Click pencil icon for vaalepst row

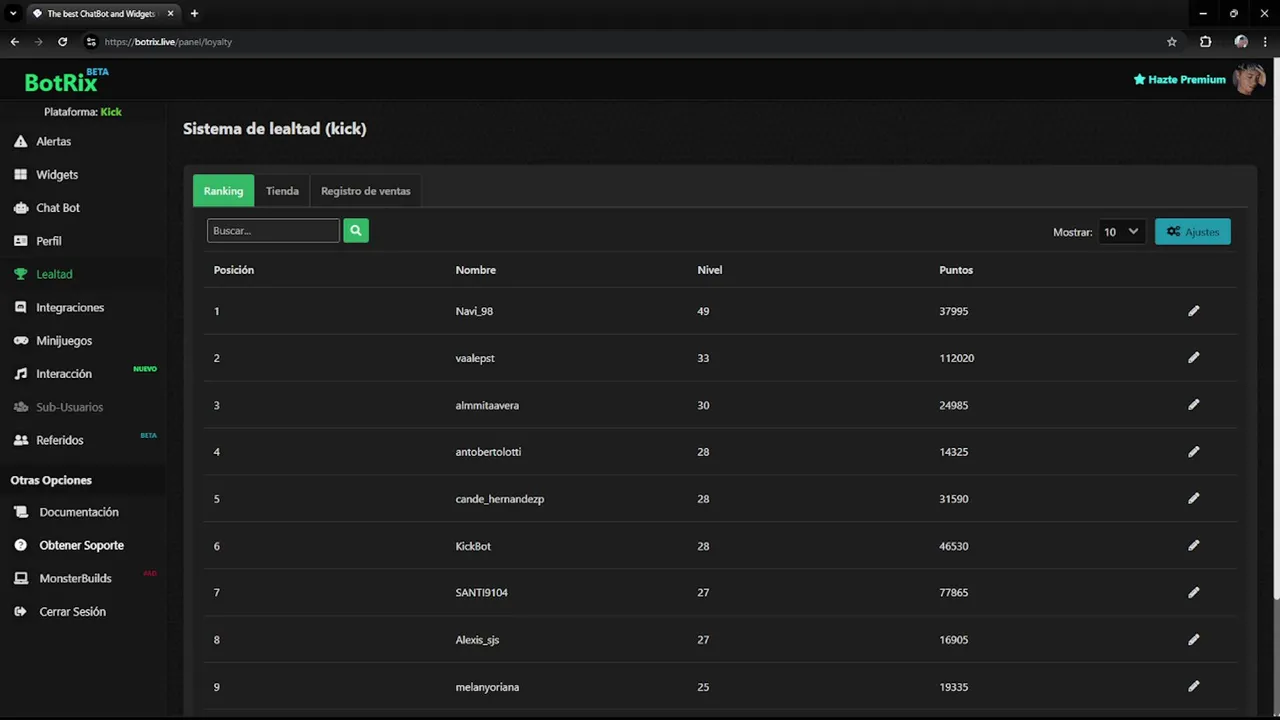[x=1193, y=358]
